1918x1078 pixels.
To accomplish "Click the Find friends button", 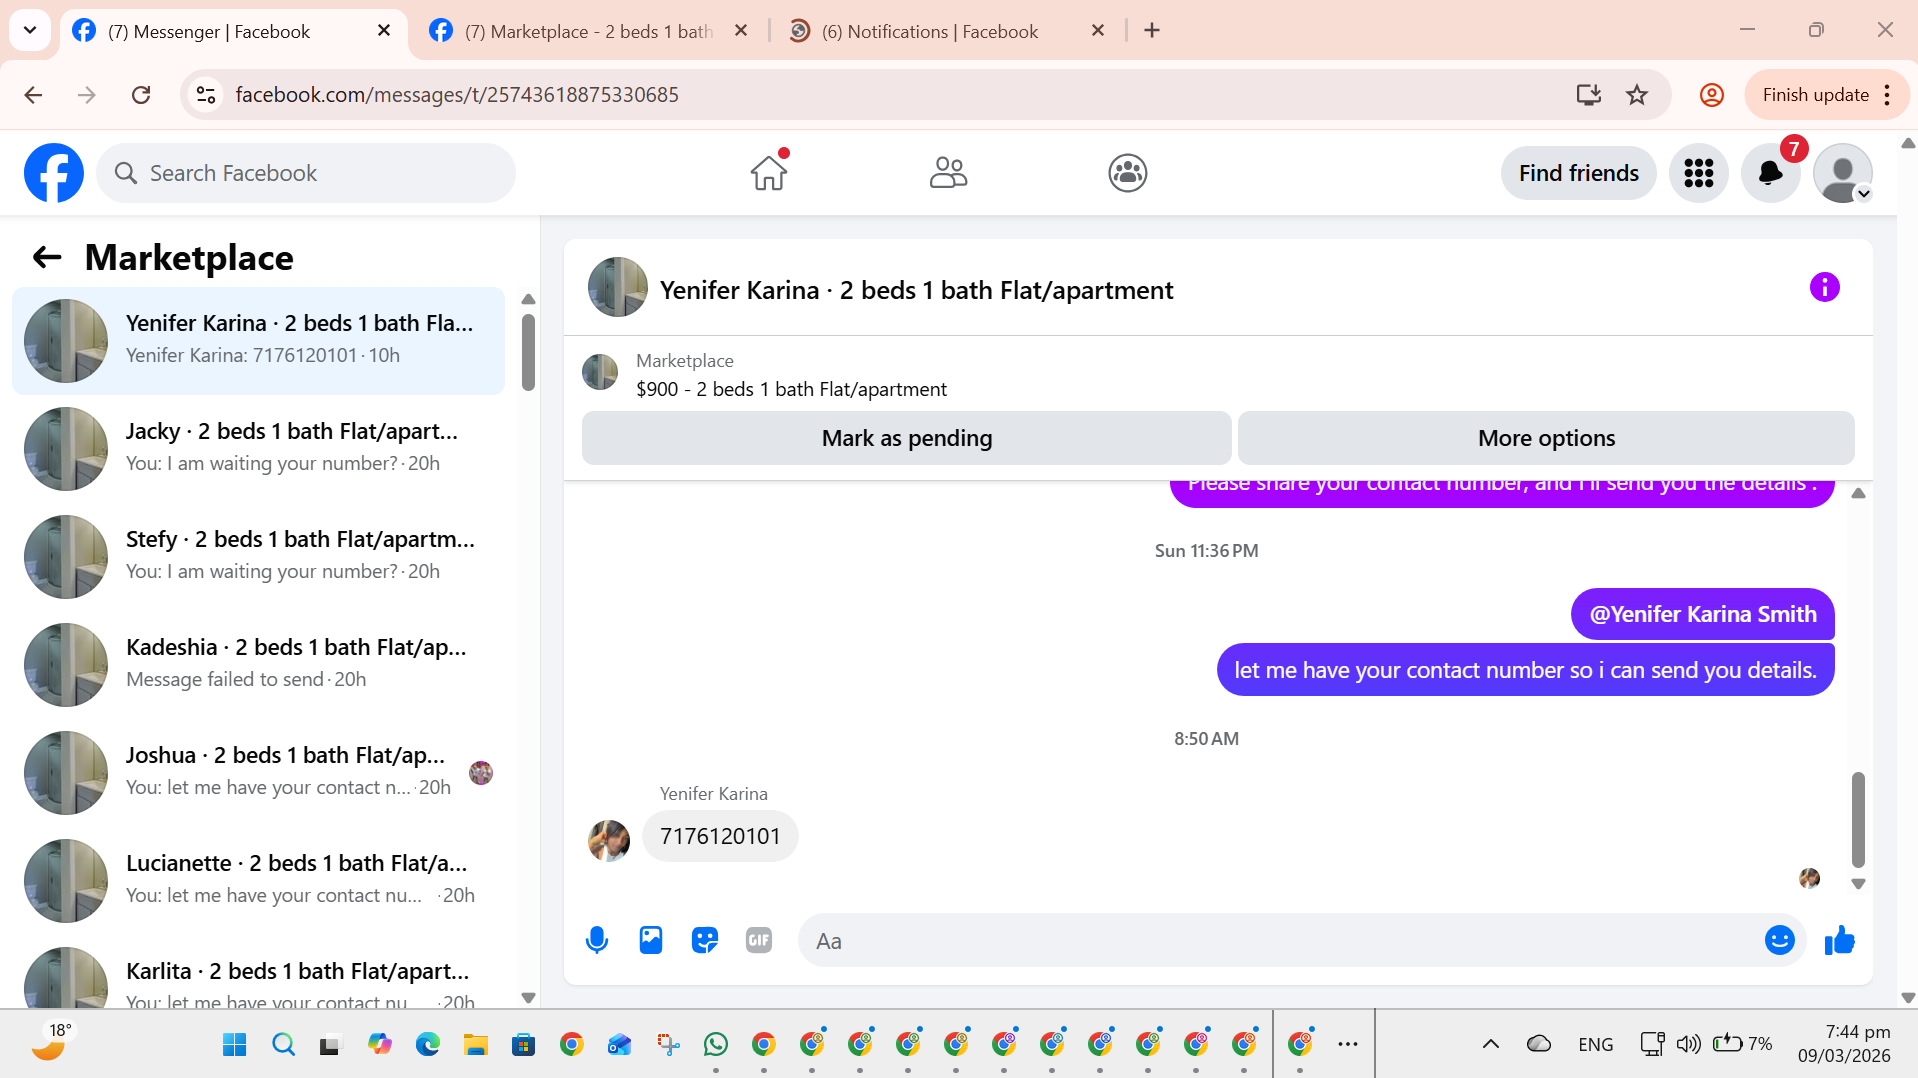I will tap(1578, 173).
